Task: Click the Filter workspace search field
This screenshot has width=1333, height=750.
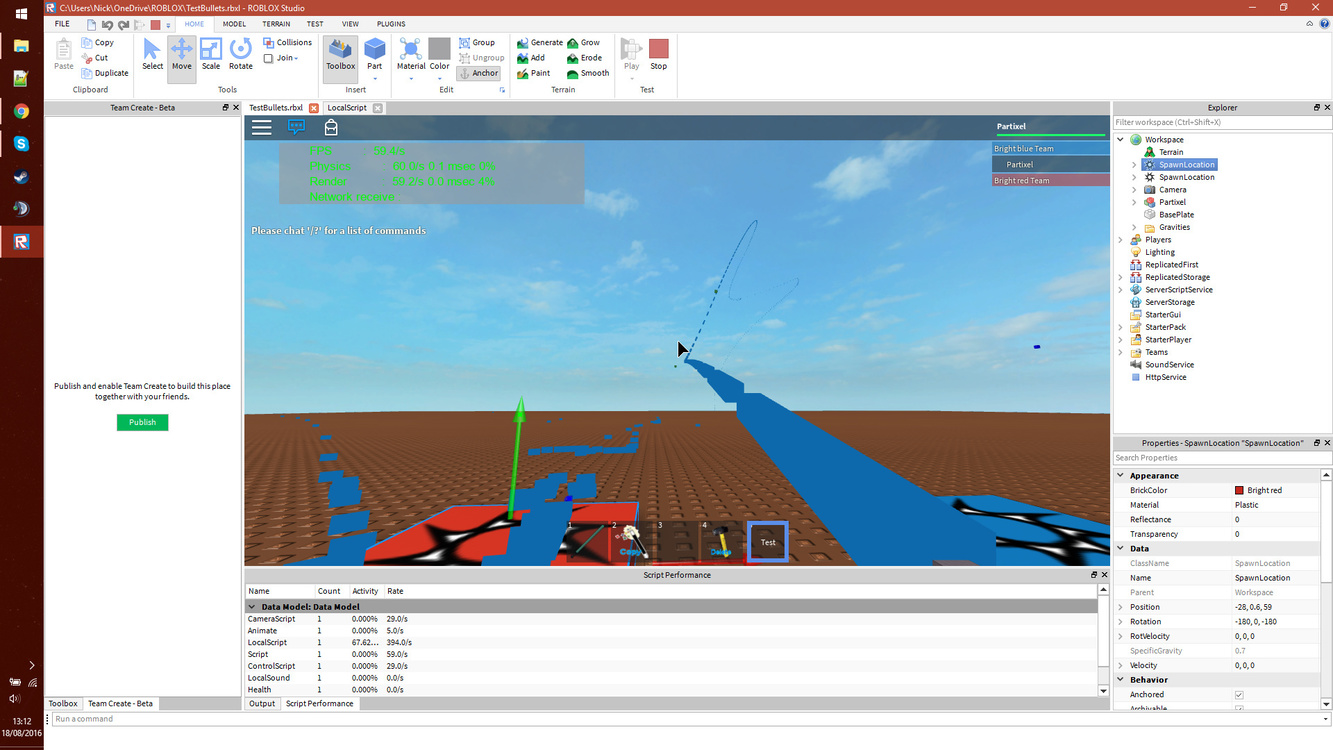Action: (1222, 122)
